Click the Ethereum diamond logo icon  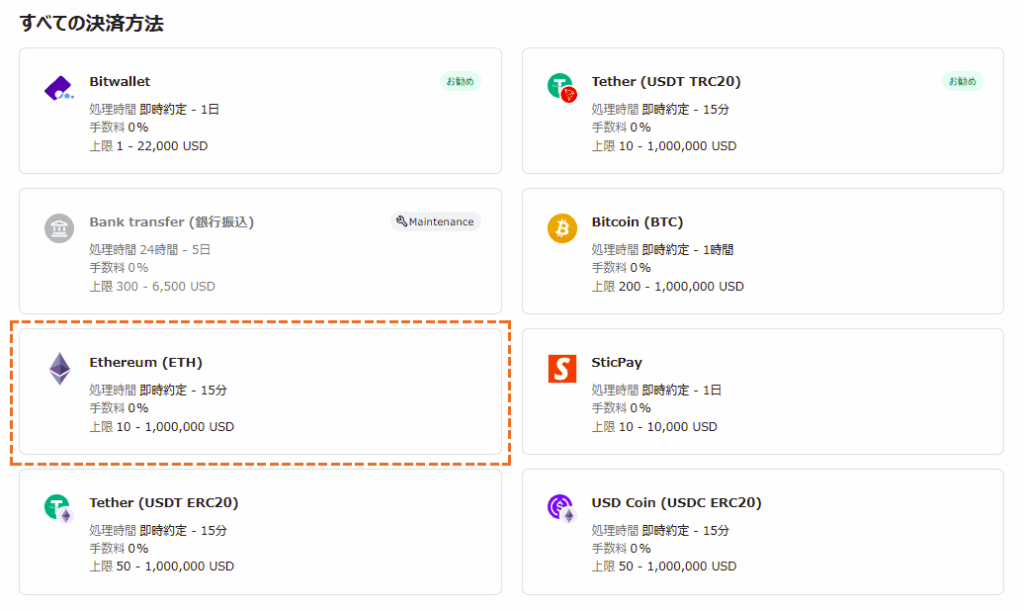pyautogui.click(x=59, y=369)
